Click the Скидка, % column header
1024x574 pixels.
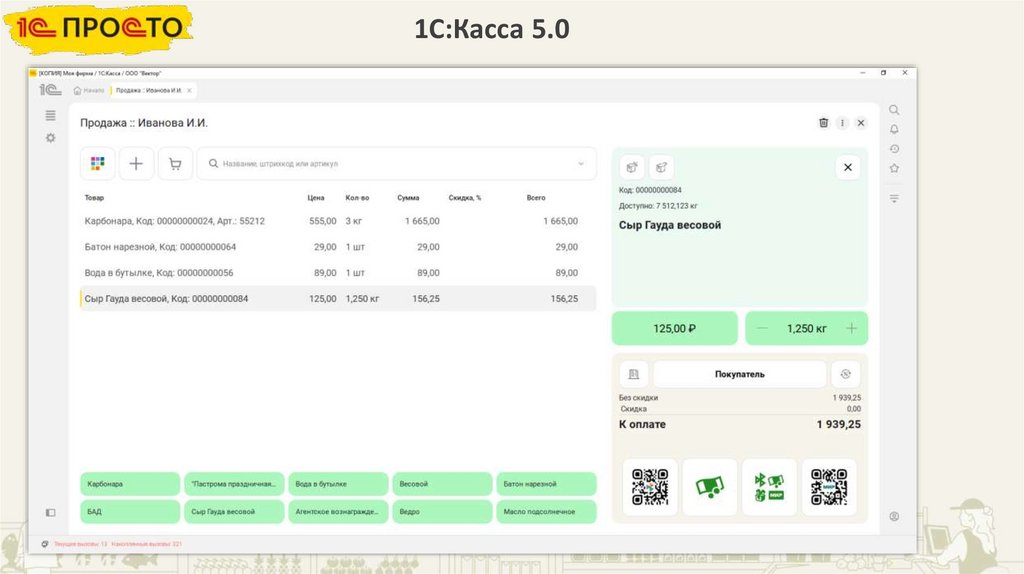pyautogui.click(x=465, y=198)
